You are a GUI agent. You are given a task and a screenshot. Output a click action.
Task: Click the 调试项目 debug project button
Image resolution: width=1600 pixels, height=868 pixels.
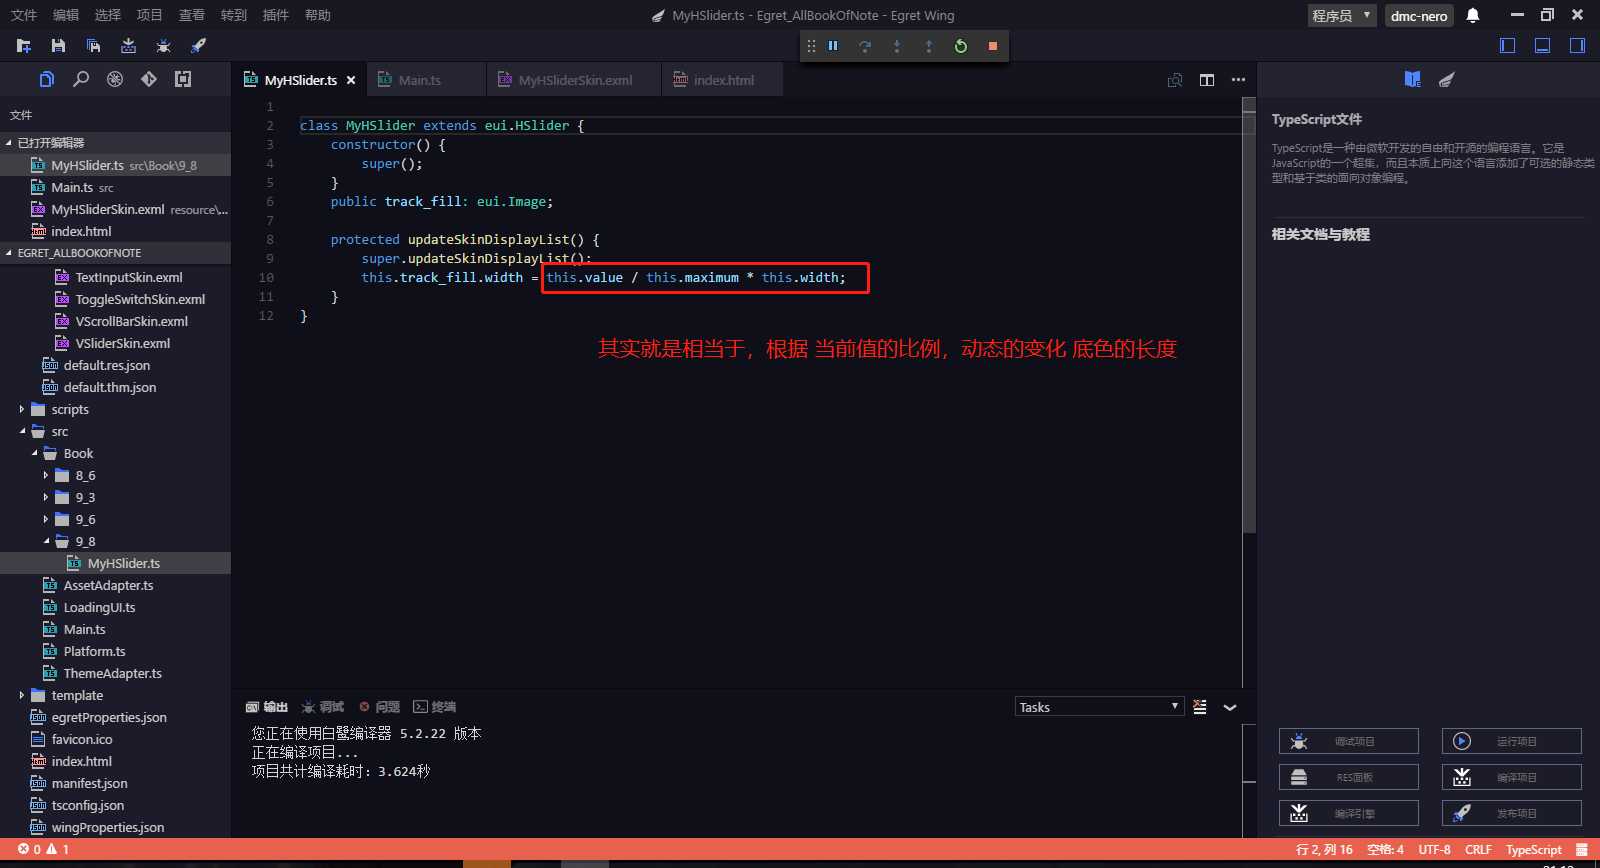point(1348,741)
